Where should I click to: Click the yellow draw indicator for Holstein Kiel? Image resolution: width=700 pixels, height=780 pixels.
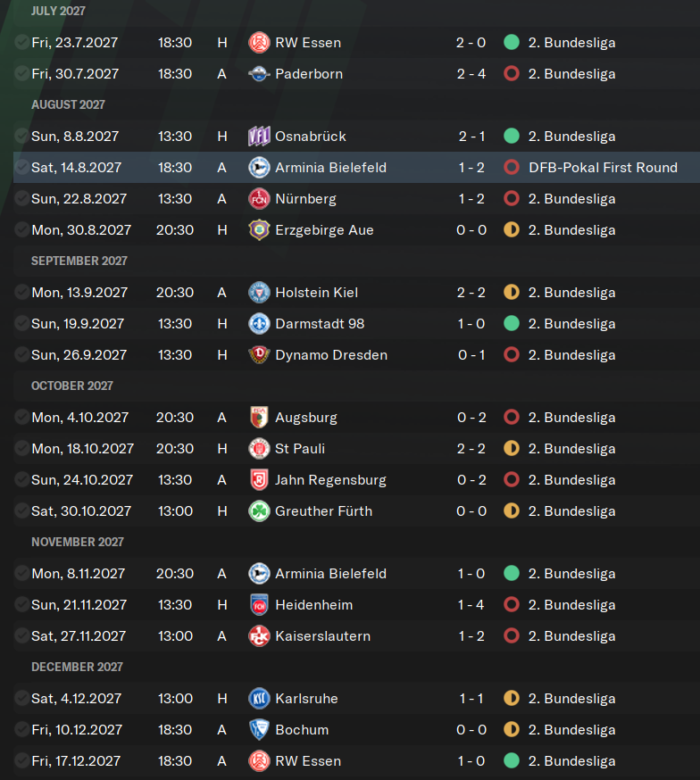point(511,292)
